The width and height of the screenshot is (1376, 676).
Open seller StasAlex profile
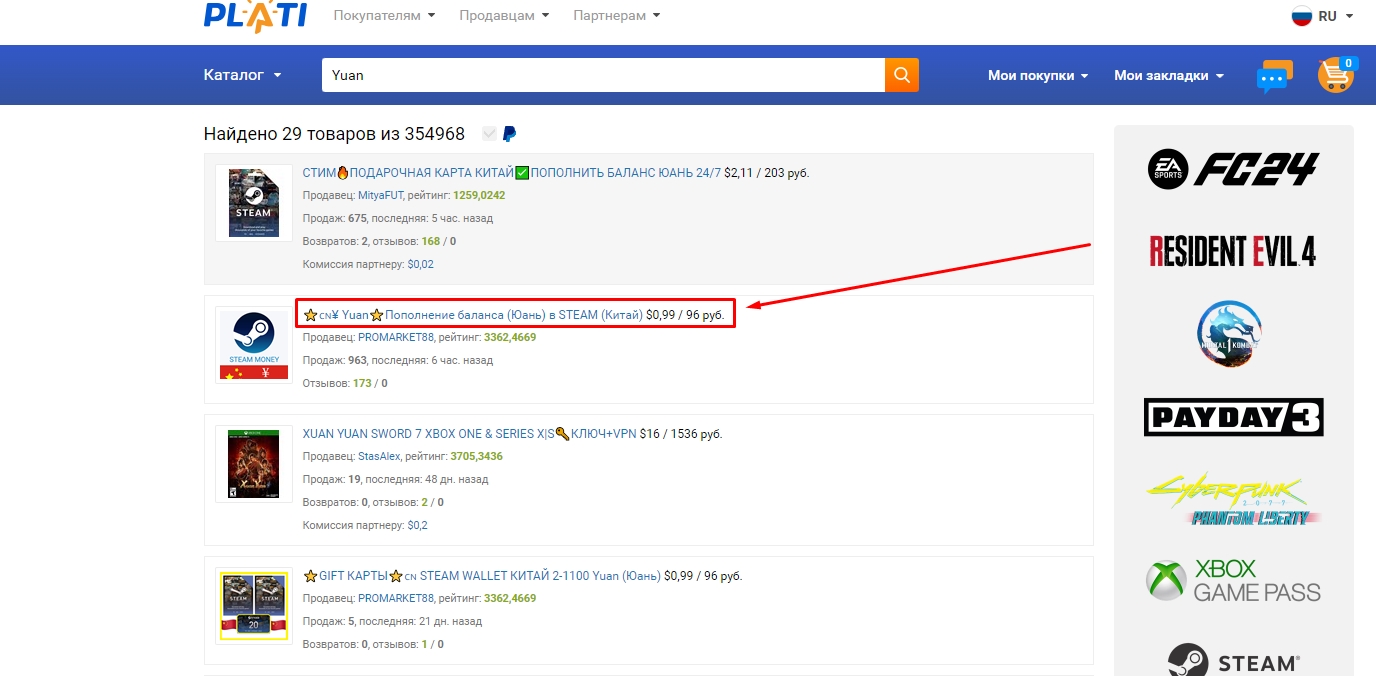tap(379, 456)
